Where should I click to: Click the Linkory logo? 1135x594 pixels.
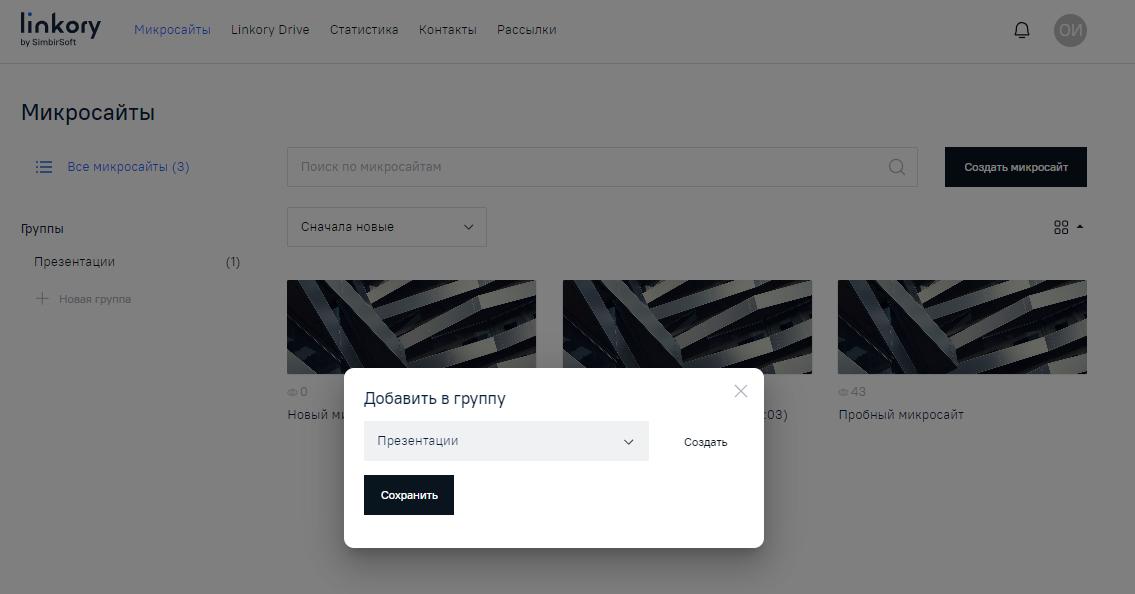[x=59, y=28]
